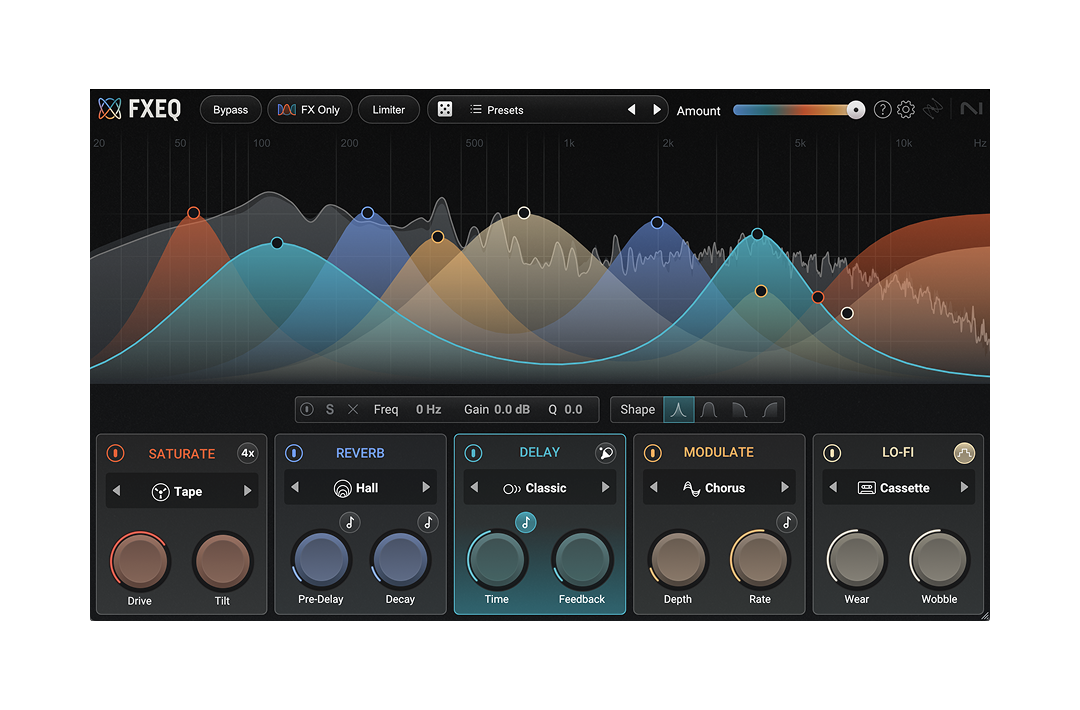The image size is (1080, 710).
Task: Solo the selected EQ band
Action: (329, 409)
